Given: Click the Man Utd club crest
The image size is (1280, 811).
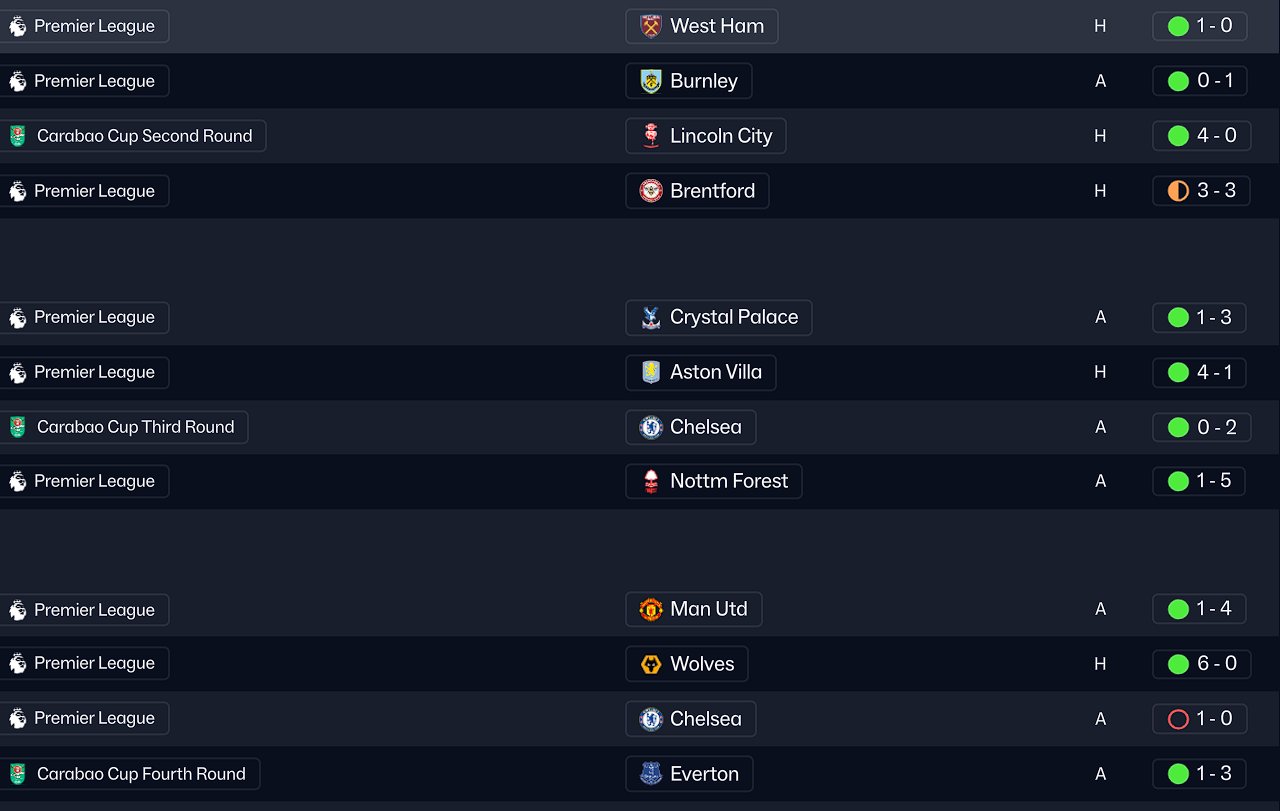Looking at the screenshot, I should pyautogui.click(x=651, y=609).
